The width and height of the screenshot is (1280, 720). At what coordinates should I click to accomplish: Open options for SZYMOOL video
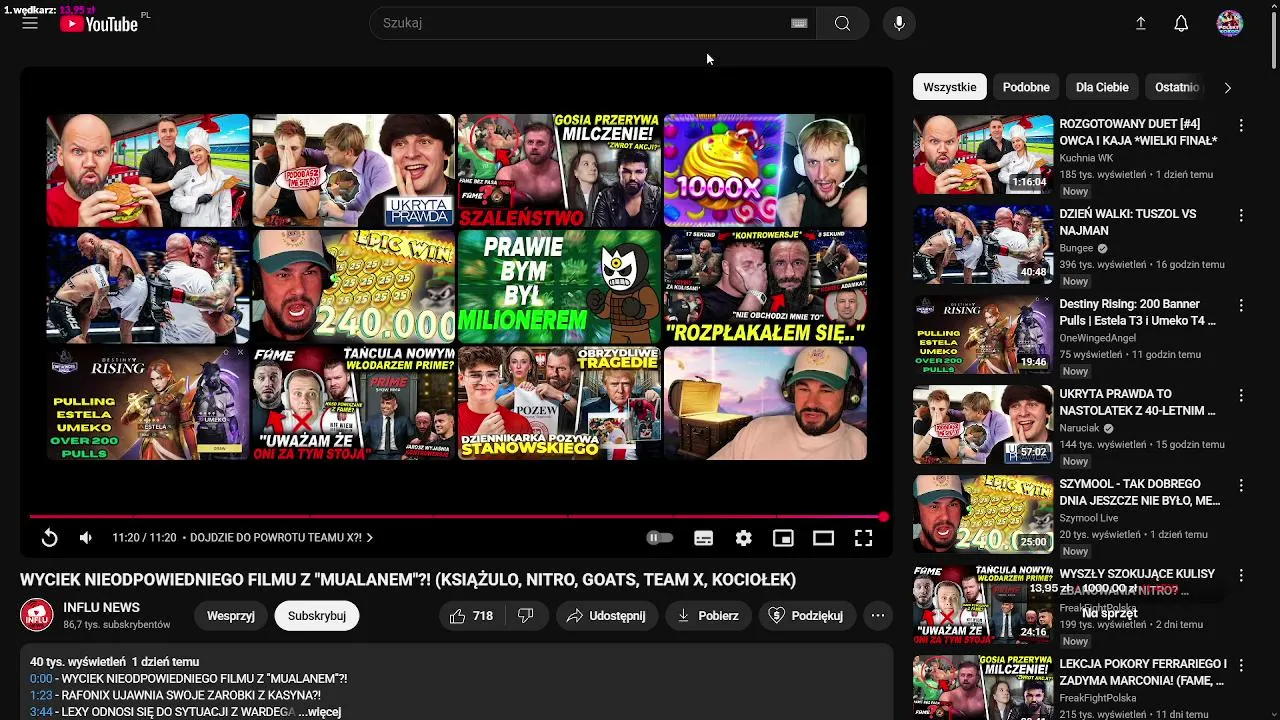[1241, 486]
